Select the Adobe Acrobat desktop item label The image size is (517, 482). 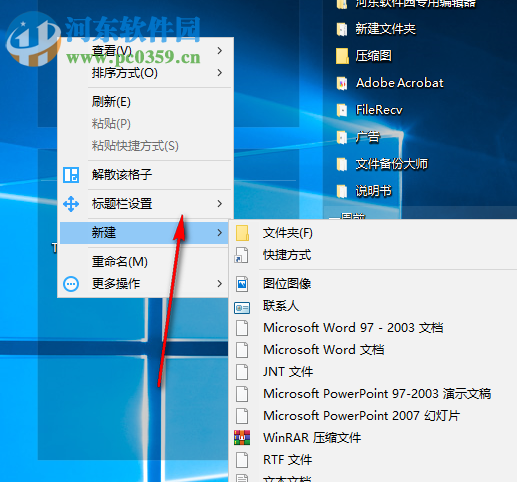tap(400, 83)
